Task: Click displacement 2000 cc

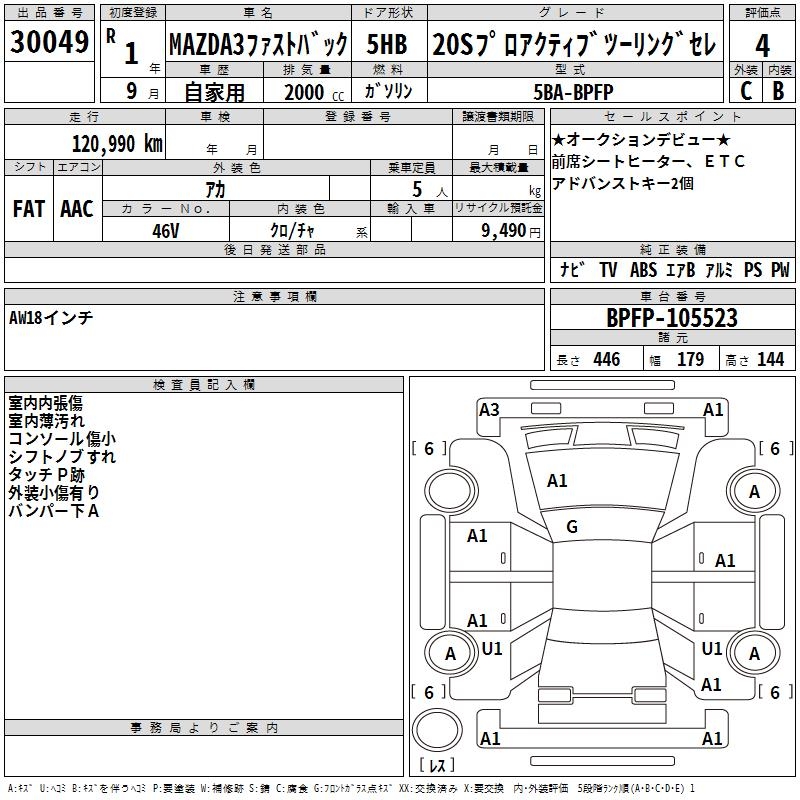Action: click(314, 92)
